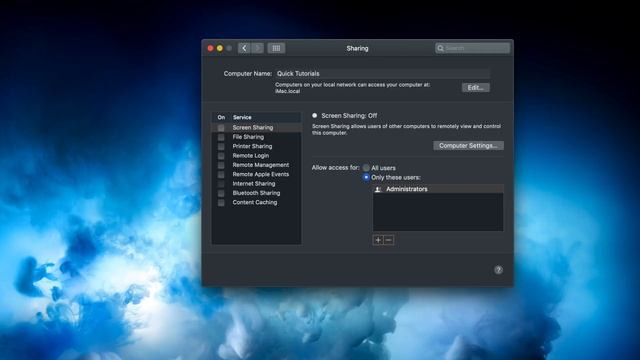
Task: Enable the File Sharing checkbox
Action: pos(221,137)
